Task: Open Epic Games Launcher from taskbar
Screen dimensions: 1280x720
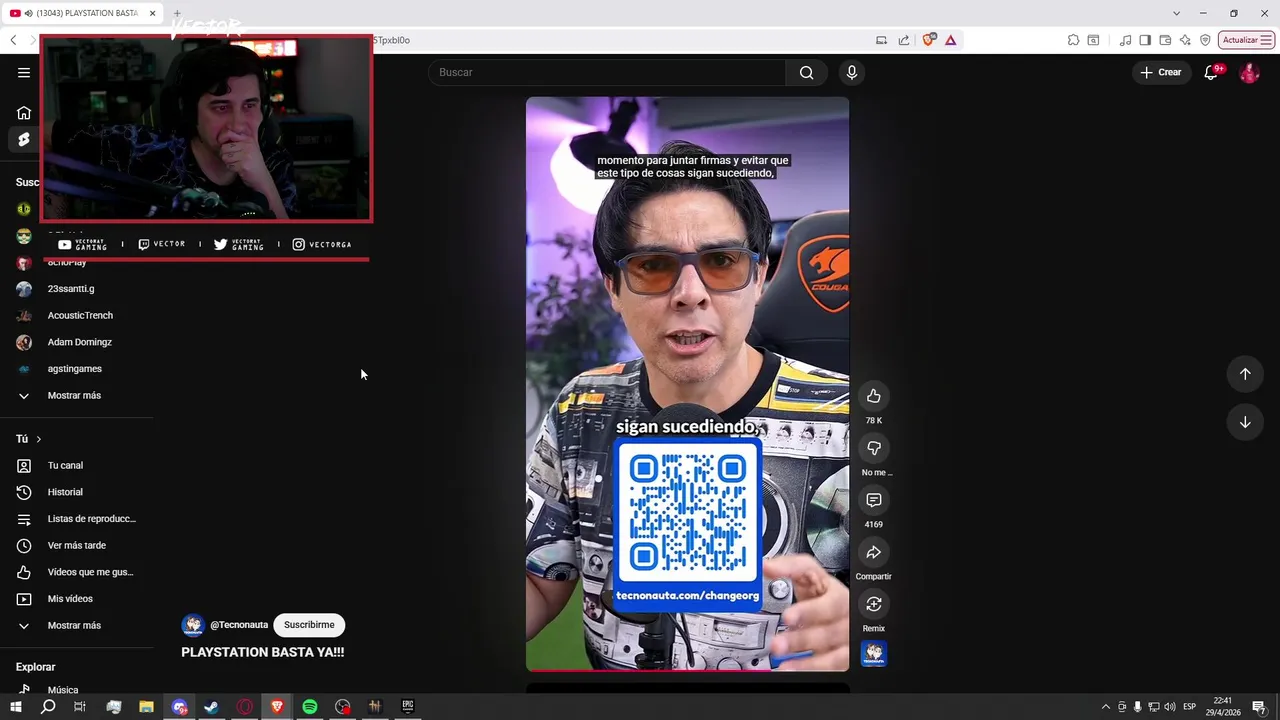Action: click(x=408, y=707)
